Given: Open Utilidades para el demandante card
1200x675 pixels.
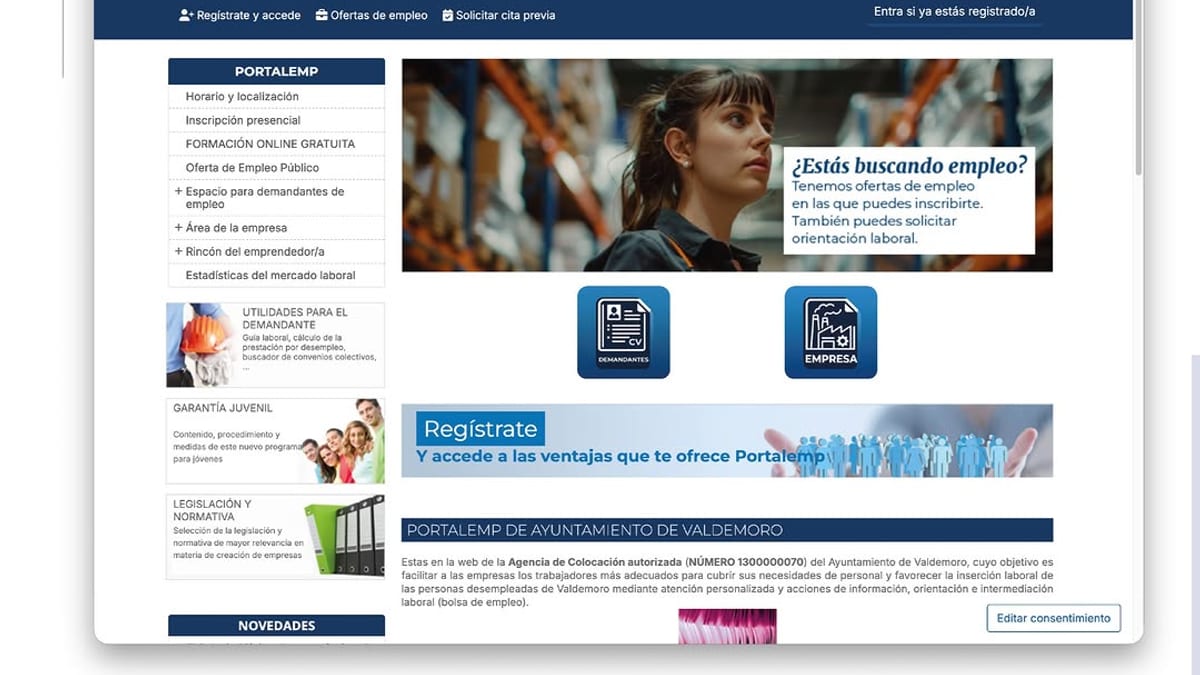Looking at the screenshot, I should click(276, 345).
